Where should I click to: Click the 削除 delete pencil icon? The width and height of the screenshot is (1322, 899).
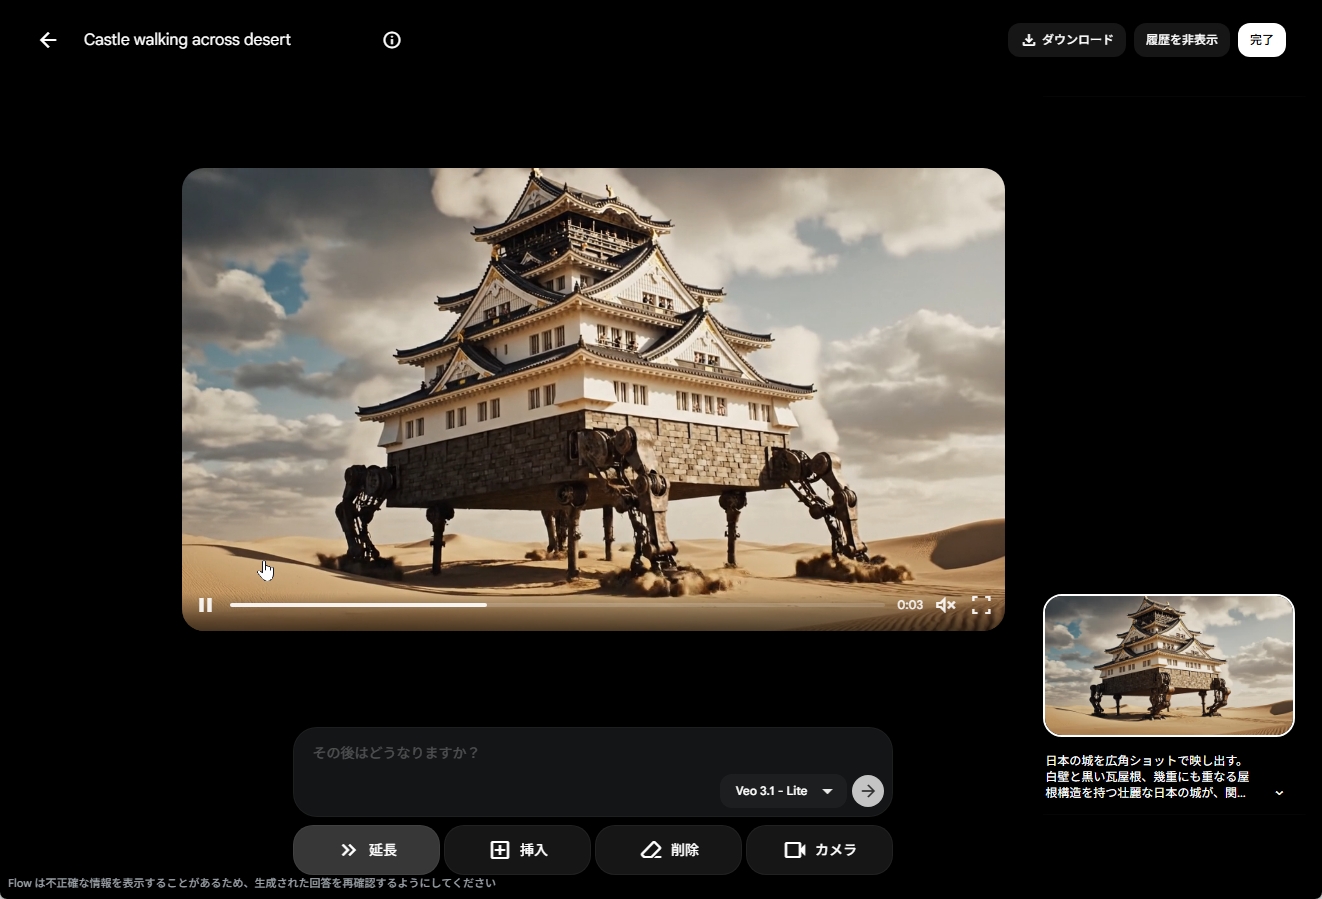click(651, 850)
